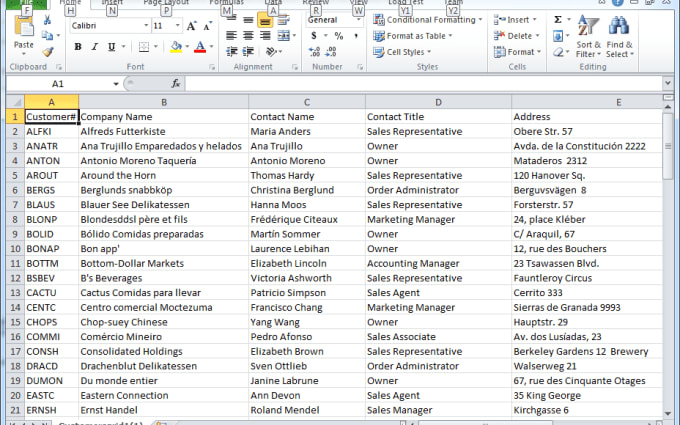Open Find & Select dropdown

(620, 49)
